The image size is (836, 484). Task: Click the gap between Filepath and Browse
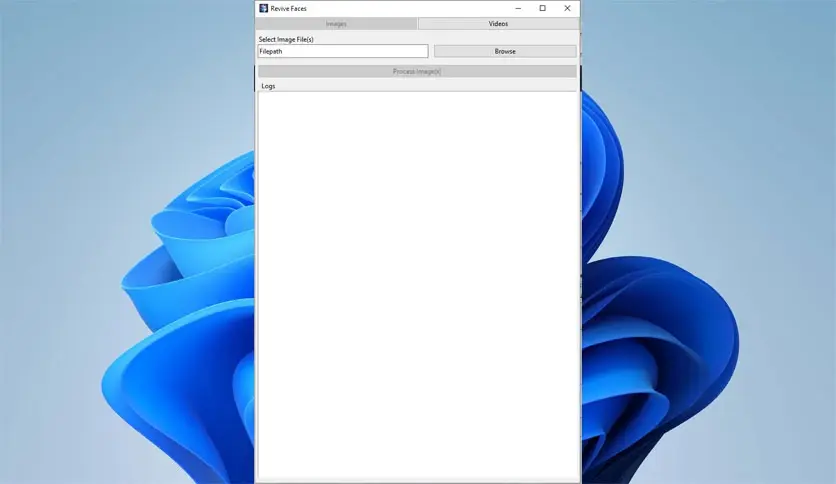pos(431,51)
